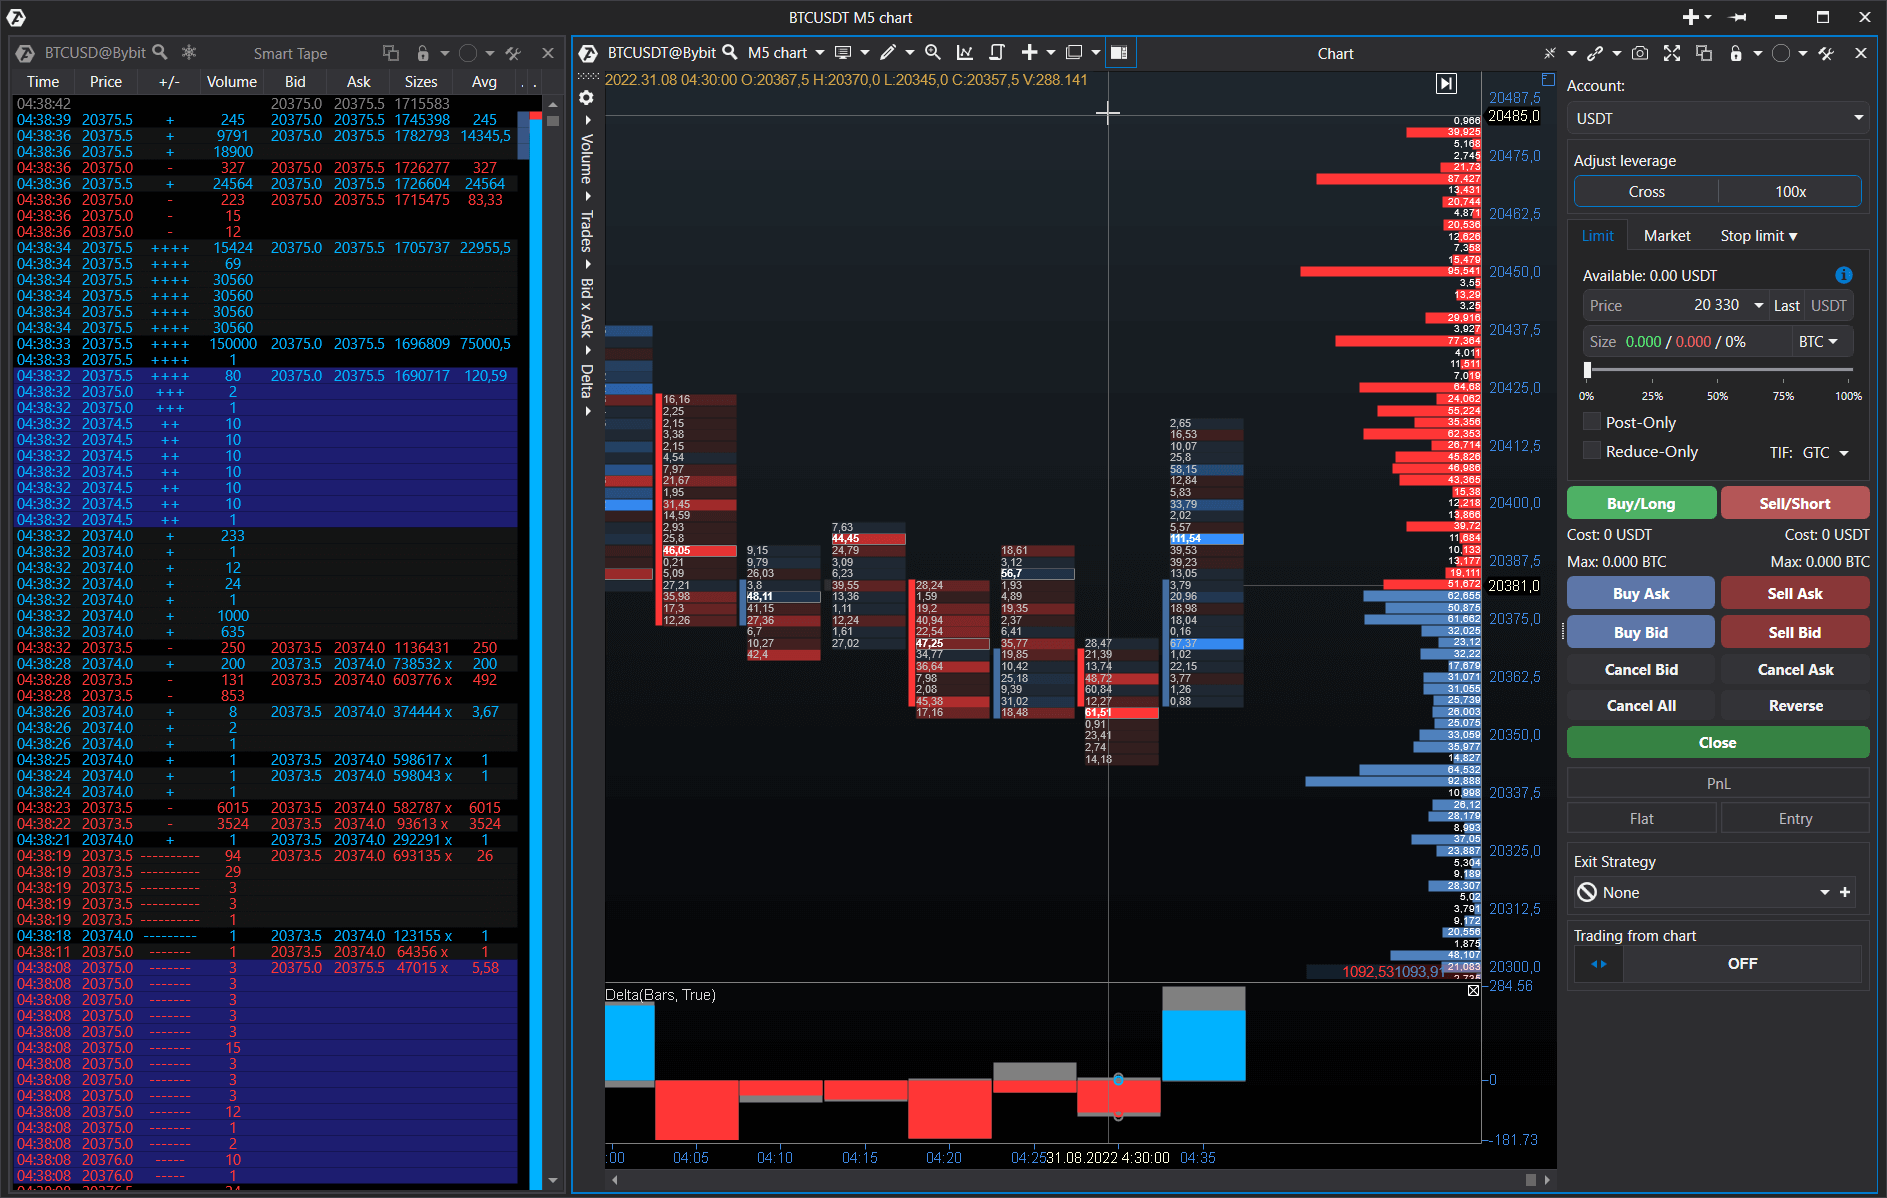This screenshot has height=1198, width=1887.
Task: Lock the chart with the padlock icon
Action: click(1736, 53)
